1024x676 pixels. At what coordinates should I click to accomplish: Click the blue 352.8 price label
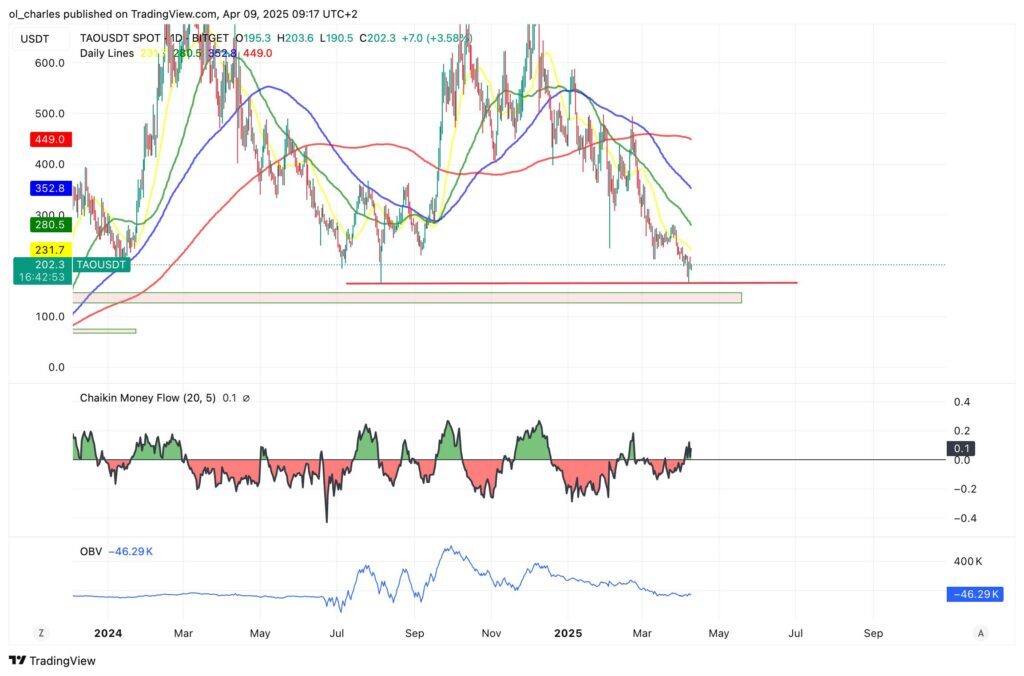[x=47, y=188]
